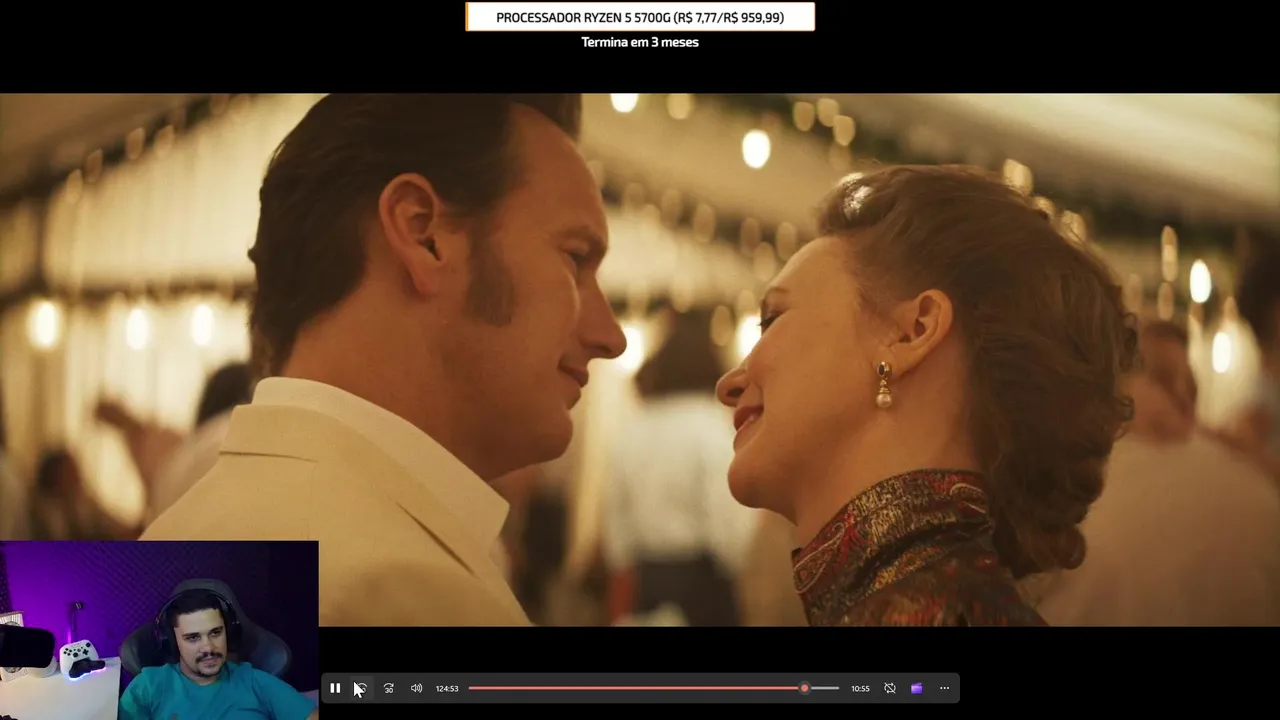Skip forward 30 seconds

pos(389,688)
